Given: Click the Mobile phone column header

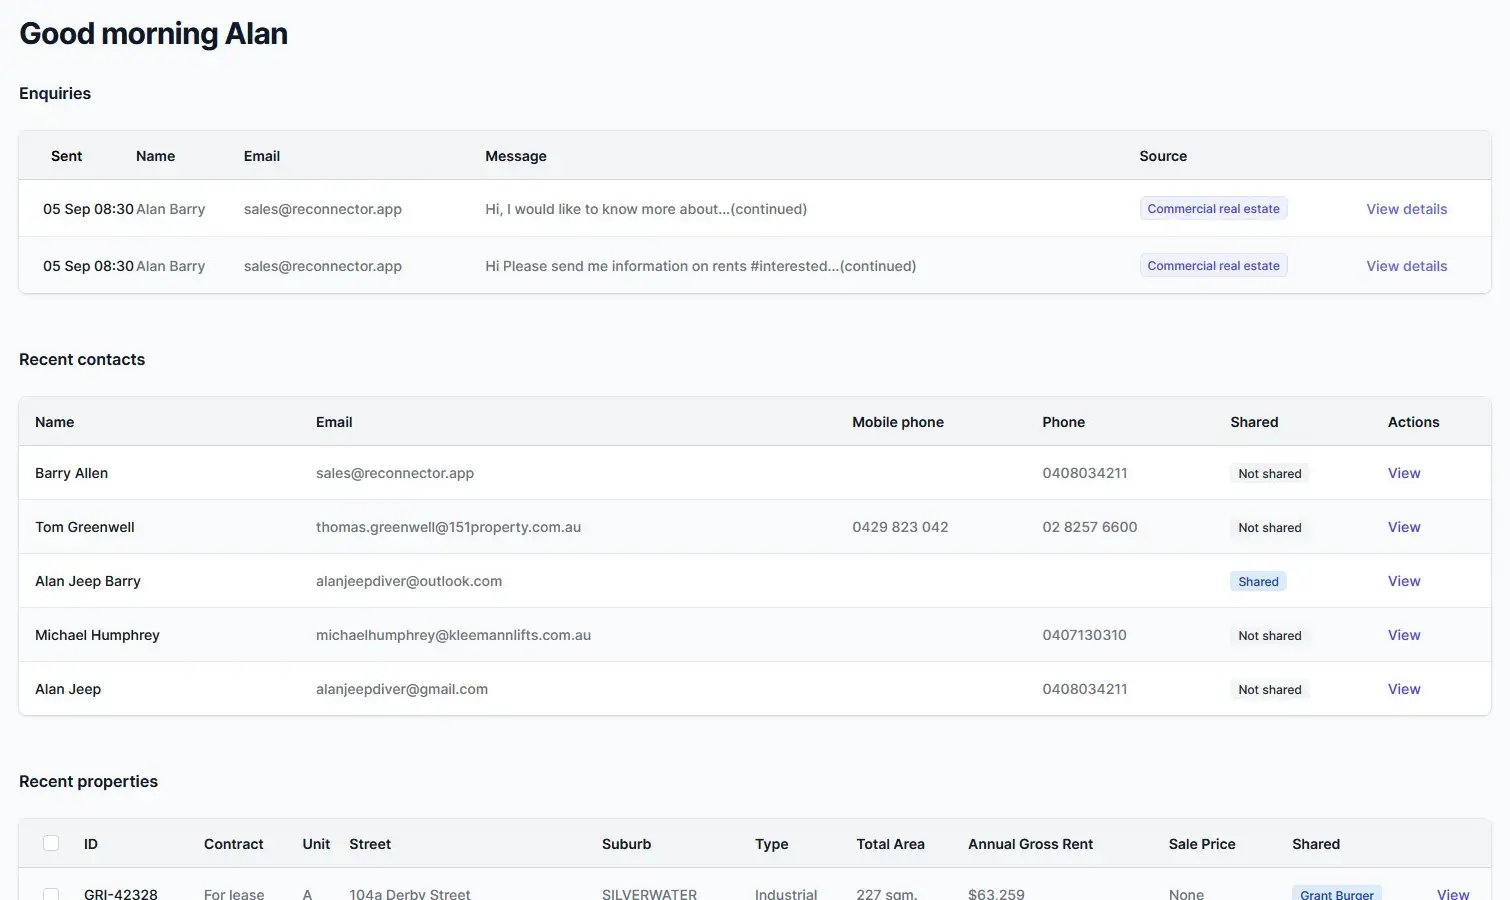Looking at the screenshot, I should [897, 422].
